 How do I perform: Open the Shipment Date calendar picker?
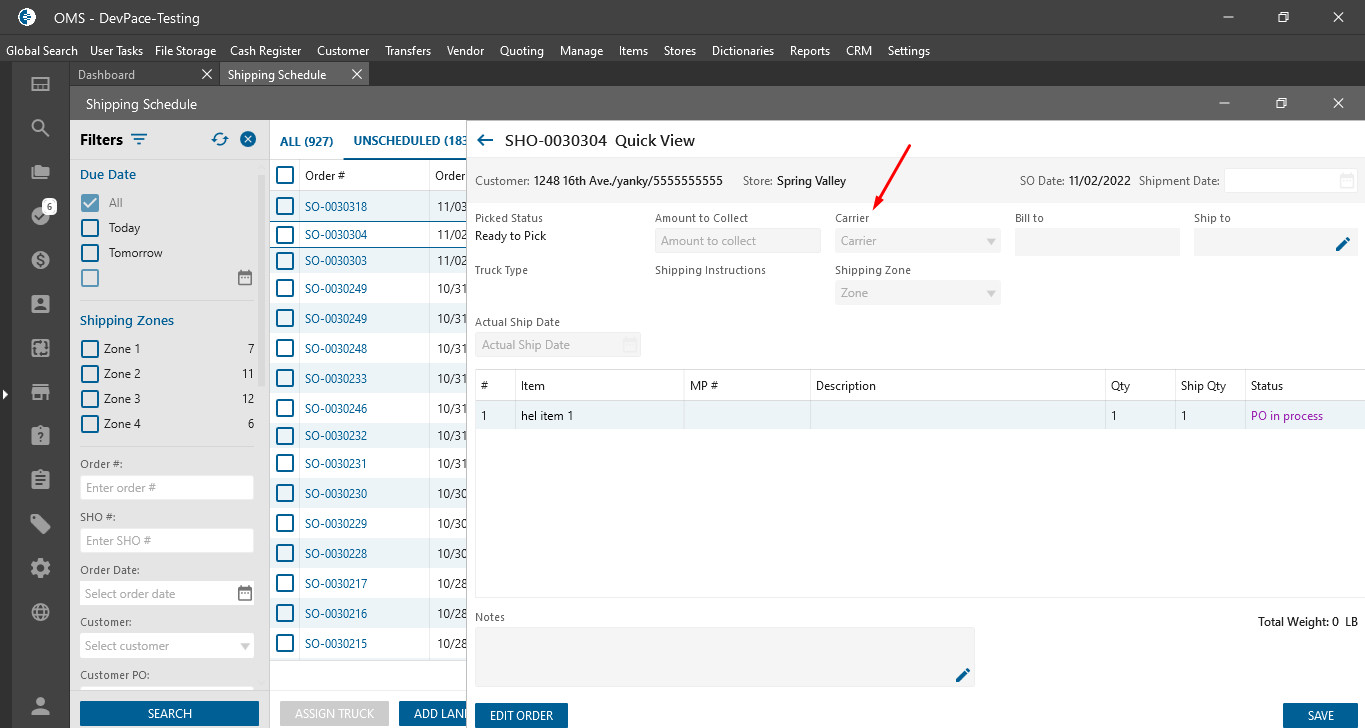coord(1347,181)
